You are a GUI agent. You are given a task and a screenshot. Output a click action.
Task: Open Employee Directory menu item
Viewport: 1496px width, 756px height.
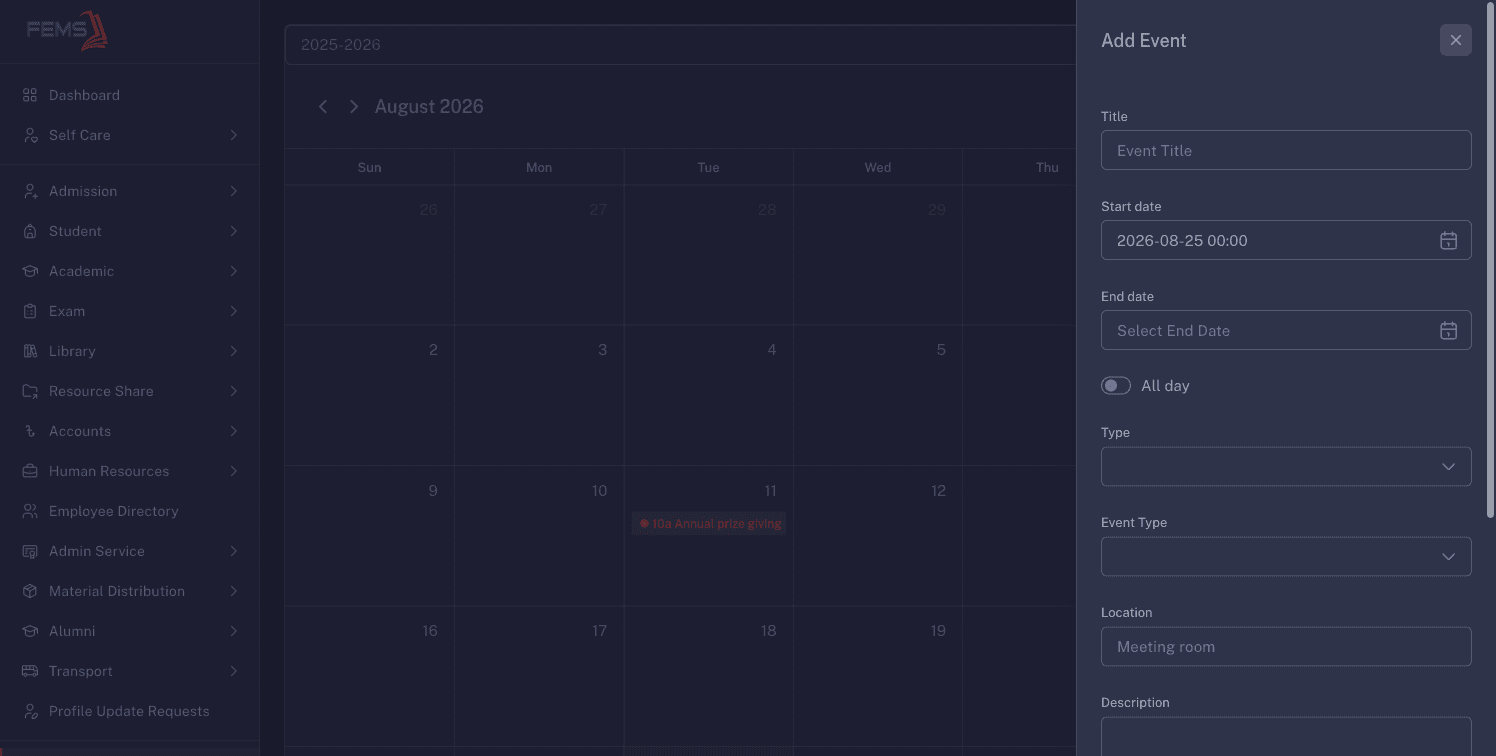click(x=129, y=511)
